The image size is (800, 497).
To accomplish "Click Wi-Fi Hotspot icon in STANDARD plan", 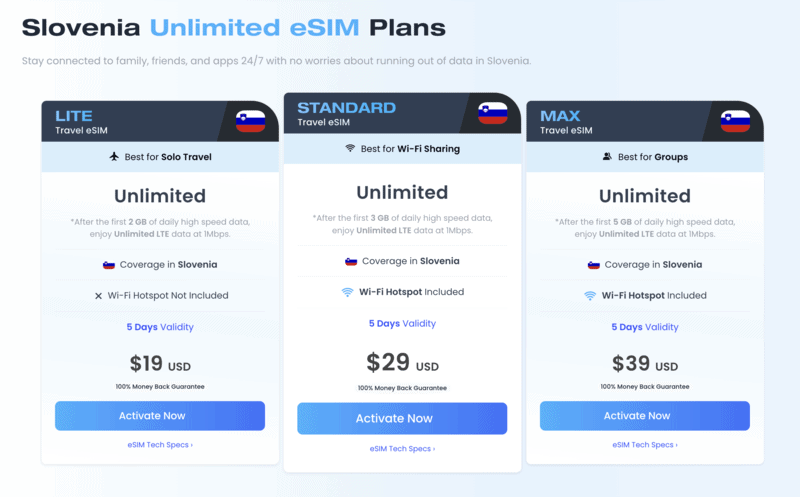I will tap(347, 292).
